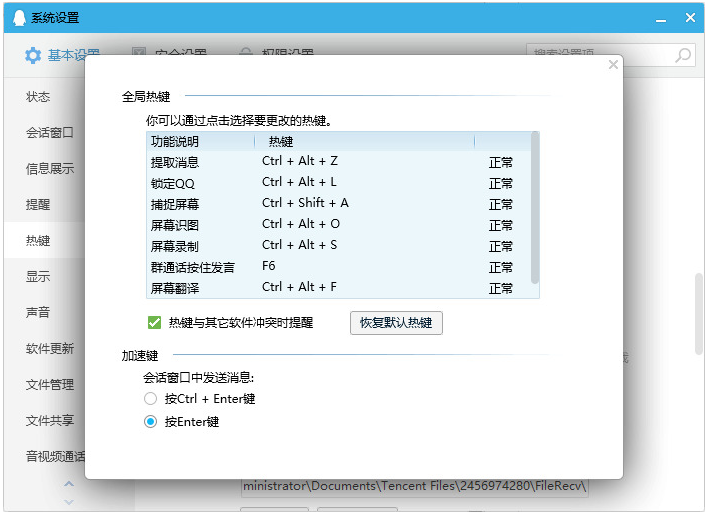Open 会话窗口 in the sidebar
708x516 pixels.
(50, 133)
